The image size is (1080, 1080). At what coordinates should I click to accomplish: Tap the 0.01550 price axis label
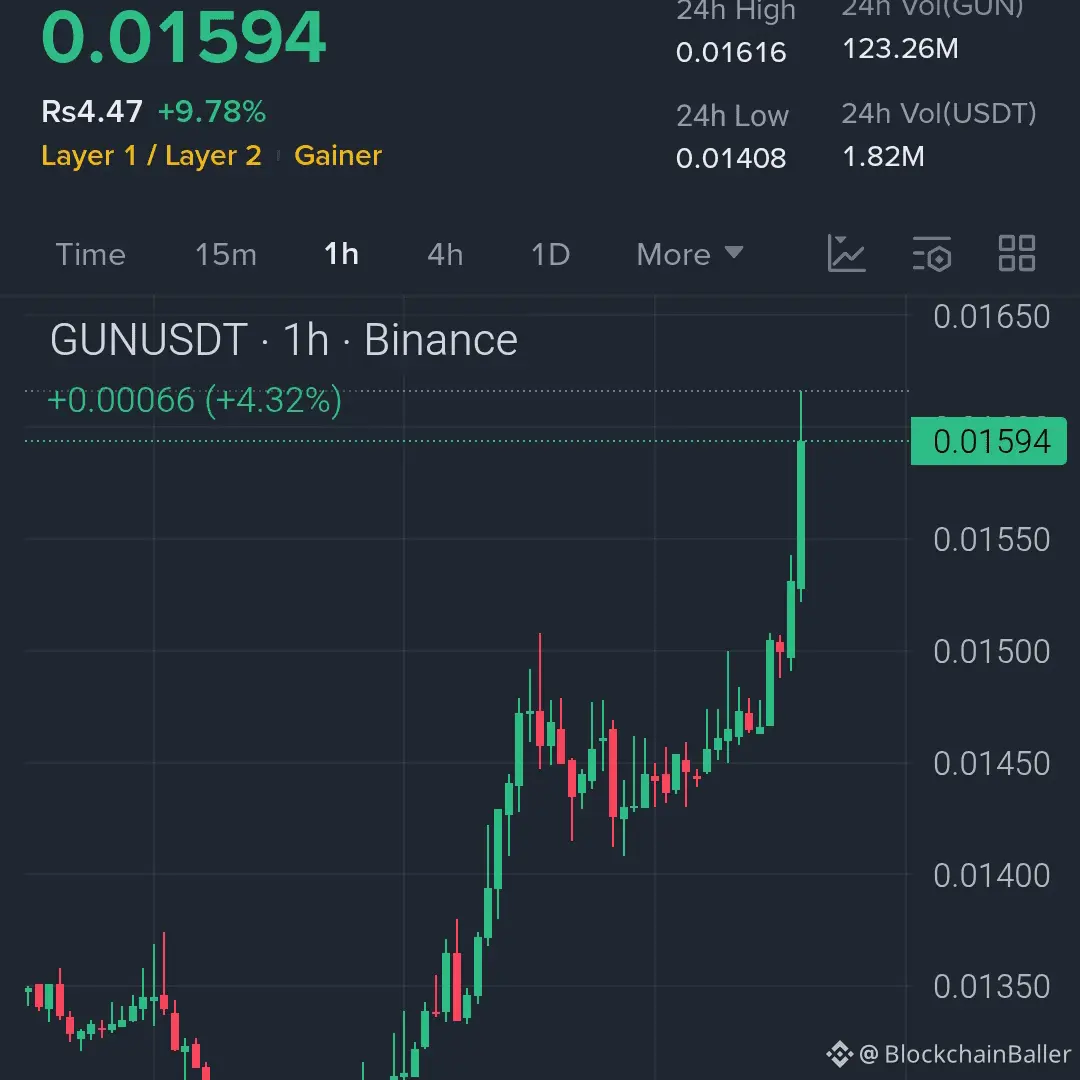992,539
